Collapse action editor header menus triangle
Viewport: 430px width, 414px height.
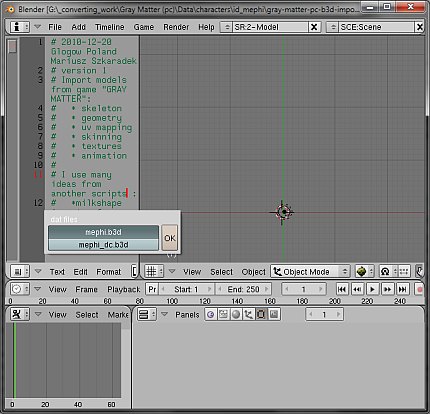pos(38,314)
